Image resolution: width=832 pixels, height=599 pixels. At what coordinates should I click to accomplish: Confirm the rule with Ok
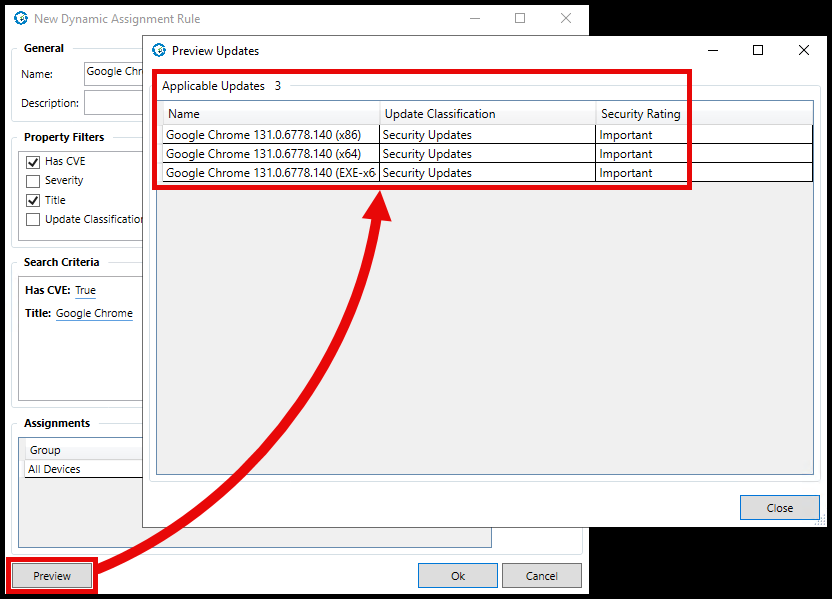[457, 576]
